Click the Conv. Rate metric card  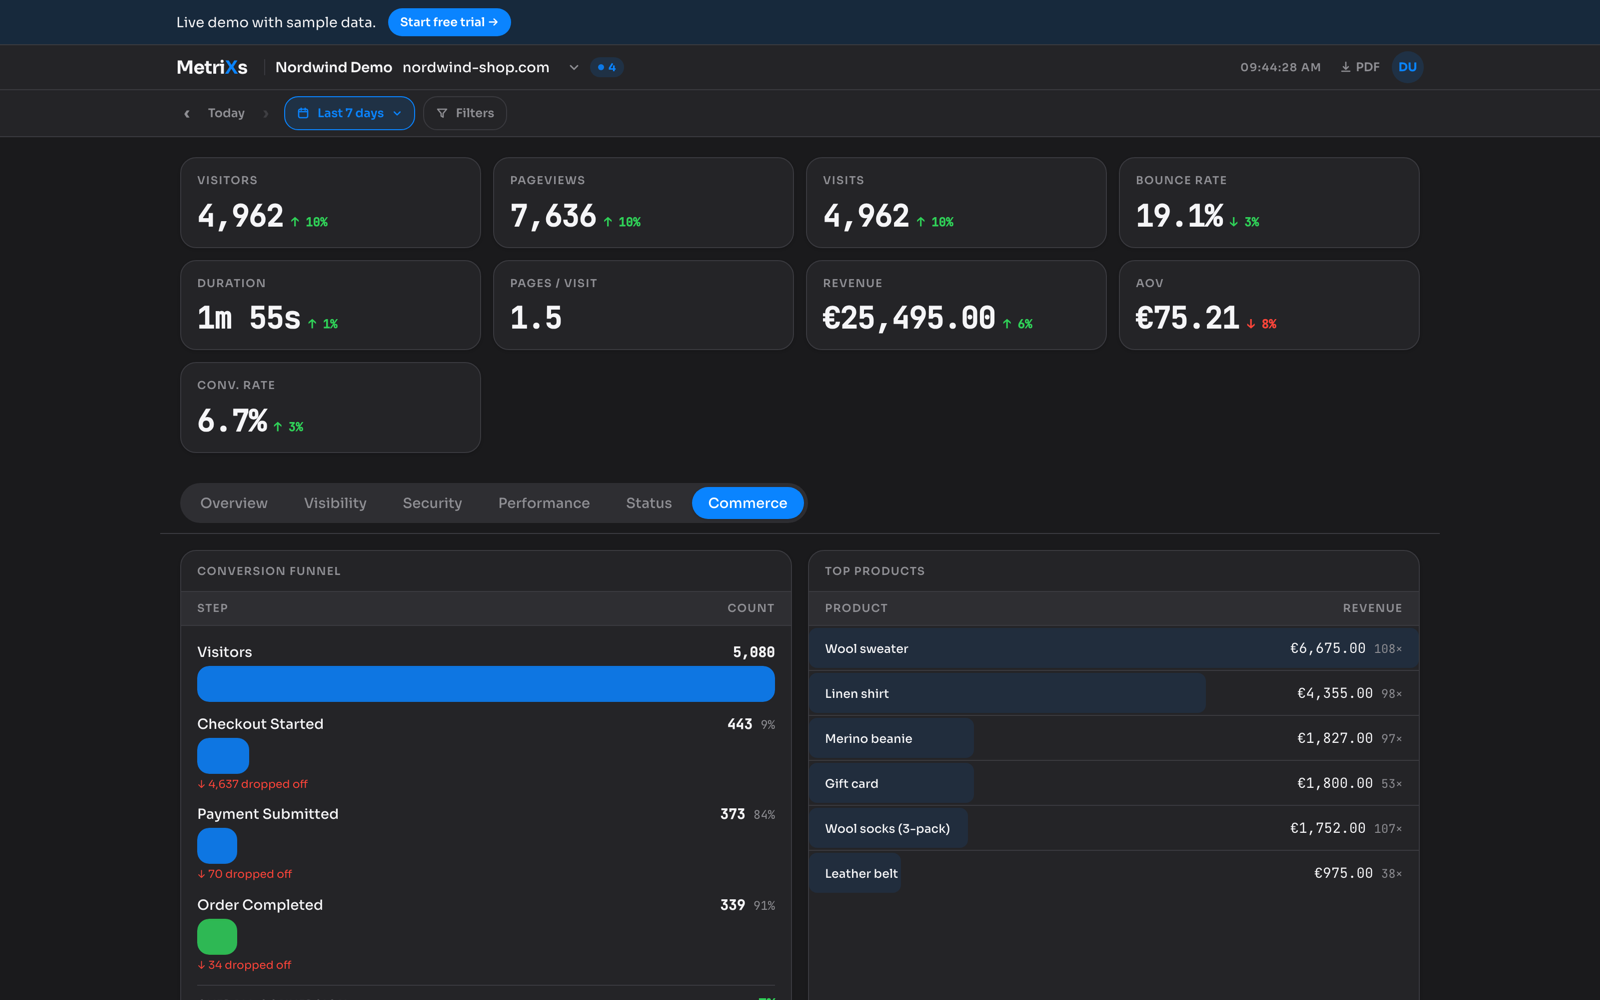(330, 407)
